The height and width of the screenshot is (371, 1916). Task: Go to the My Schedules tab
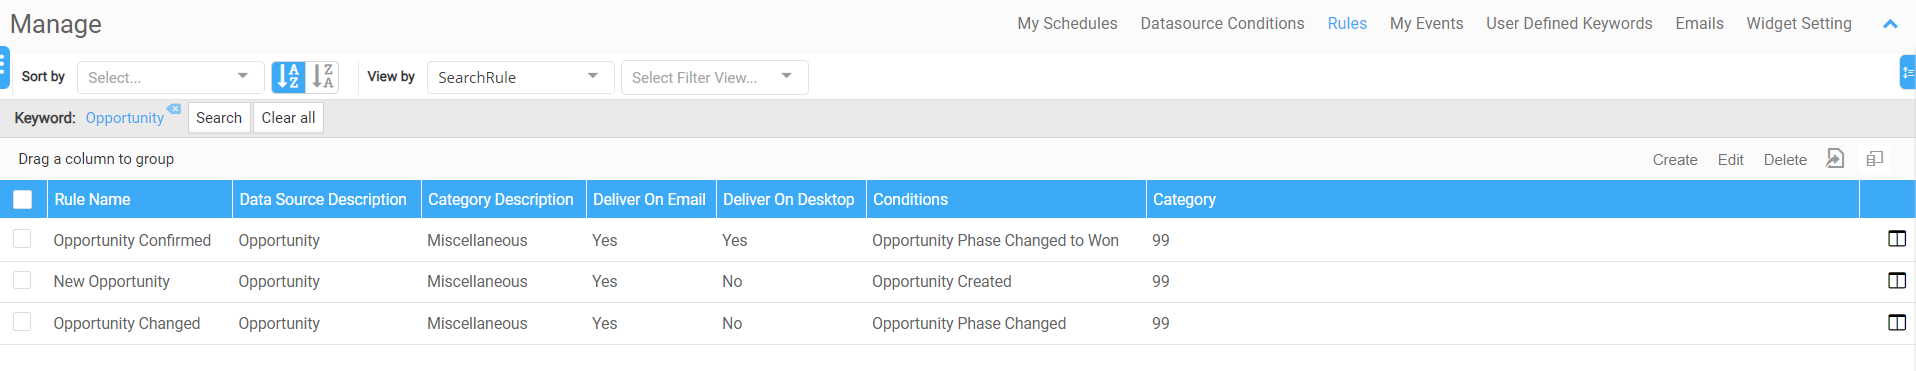tap(1067, 23)
